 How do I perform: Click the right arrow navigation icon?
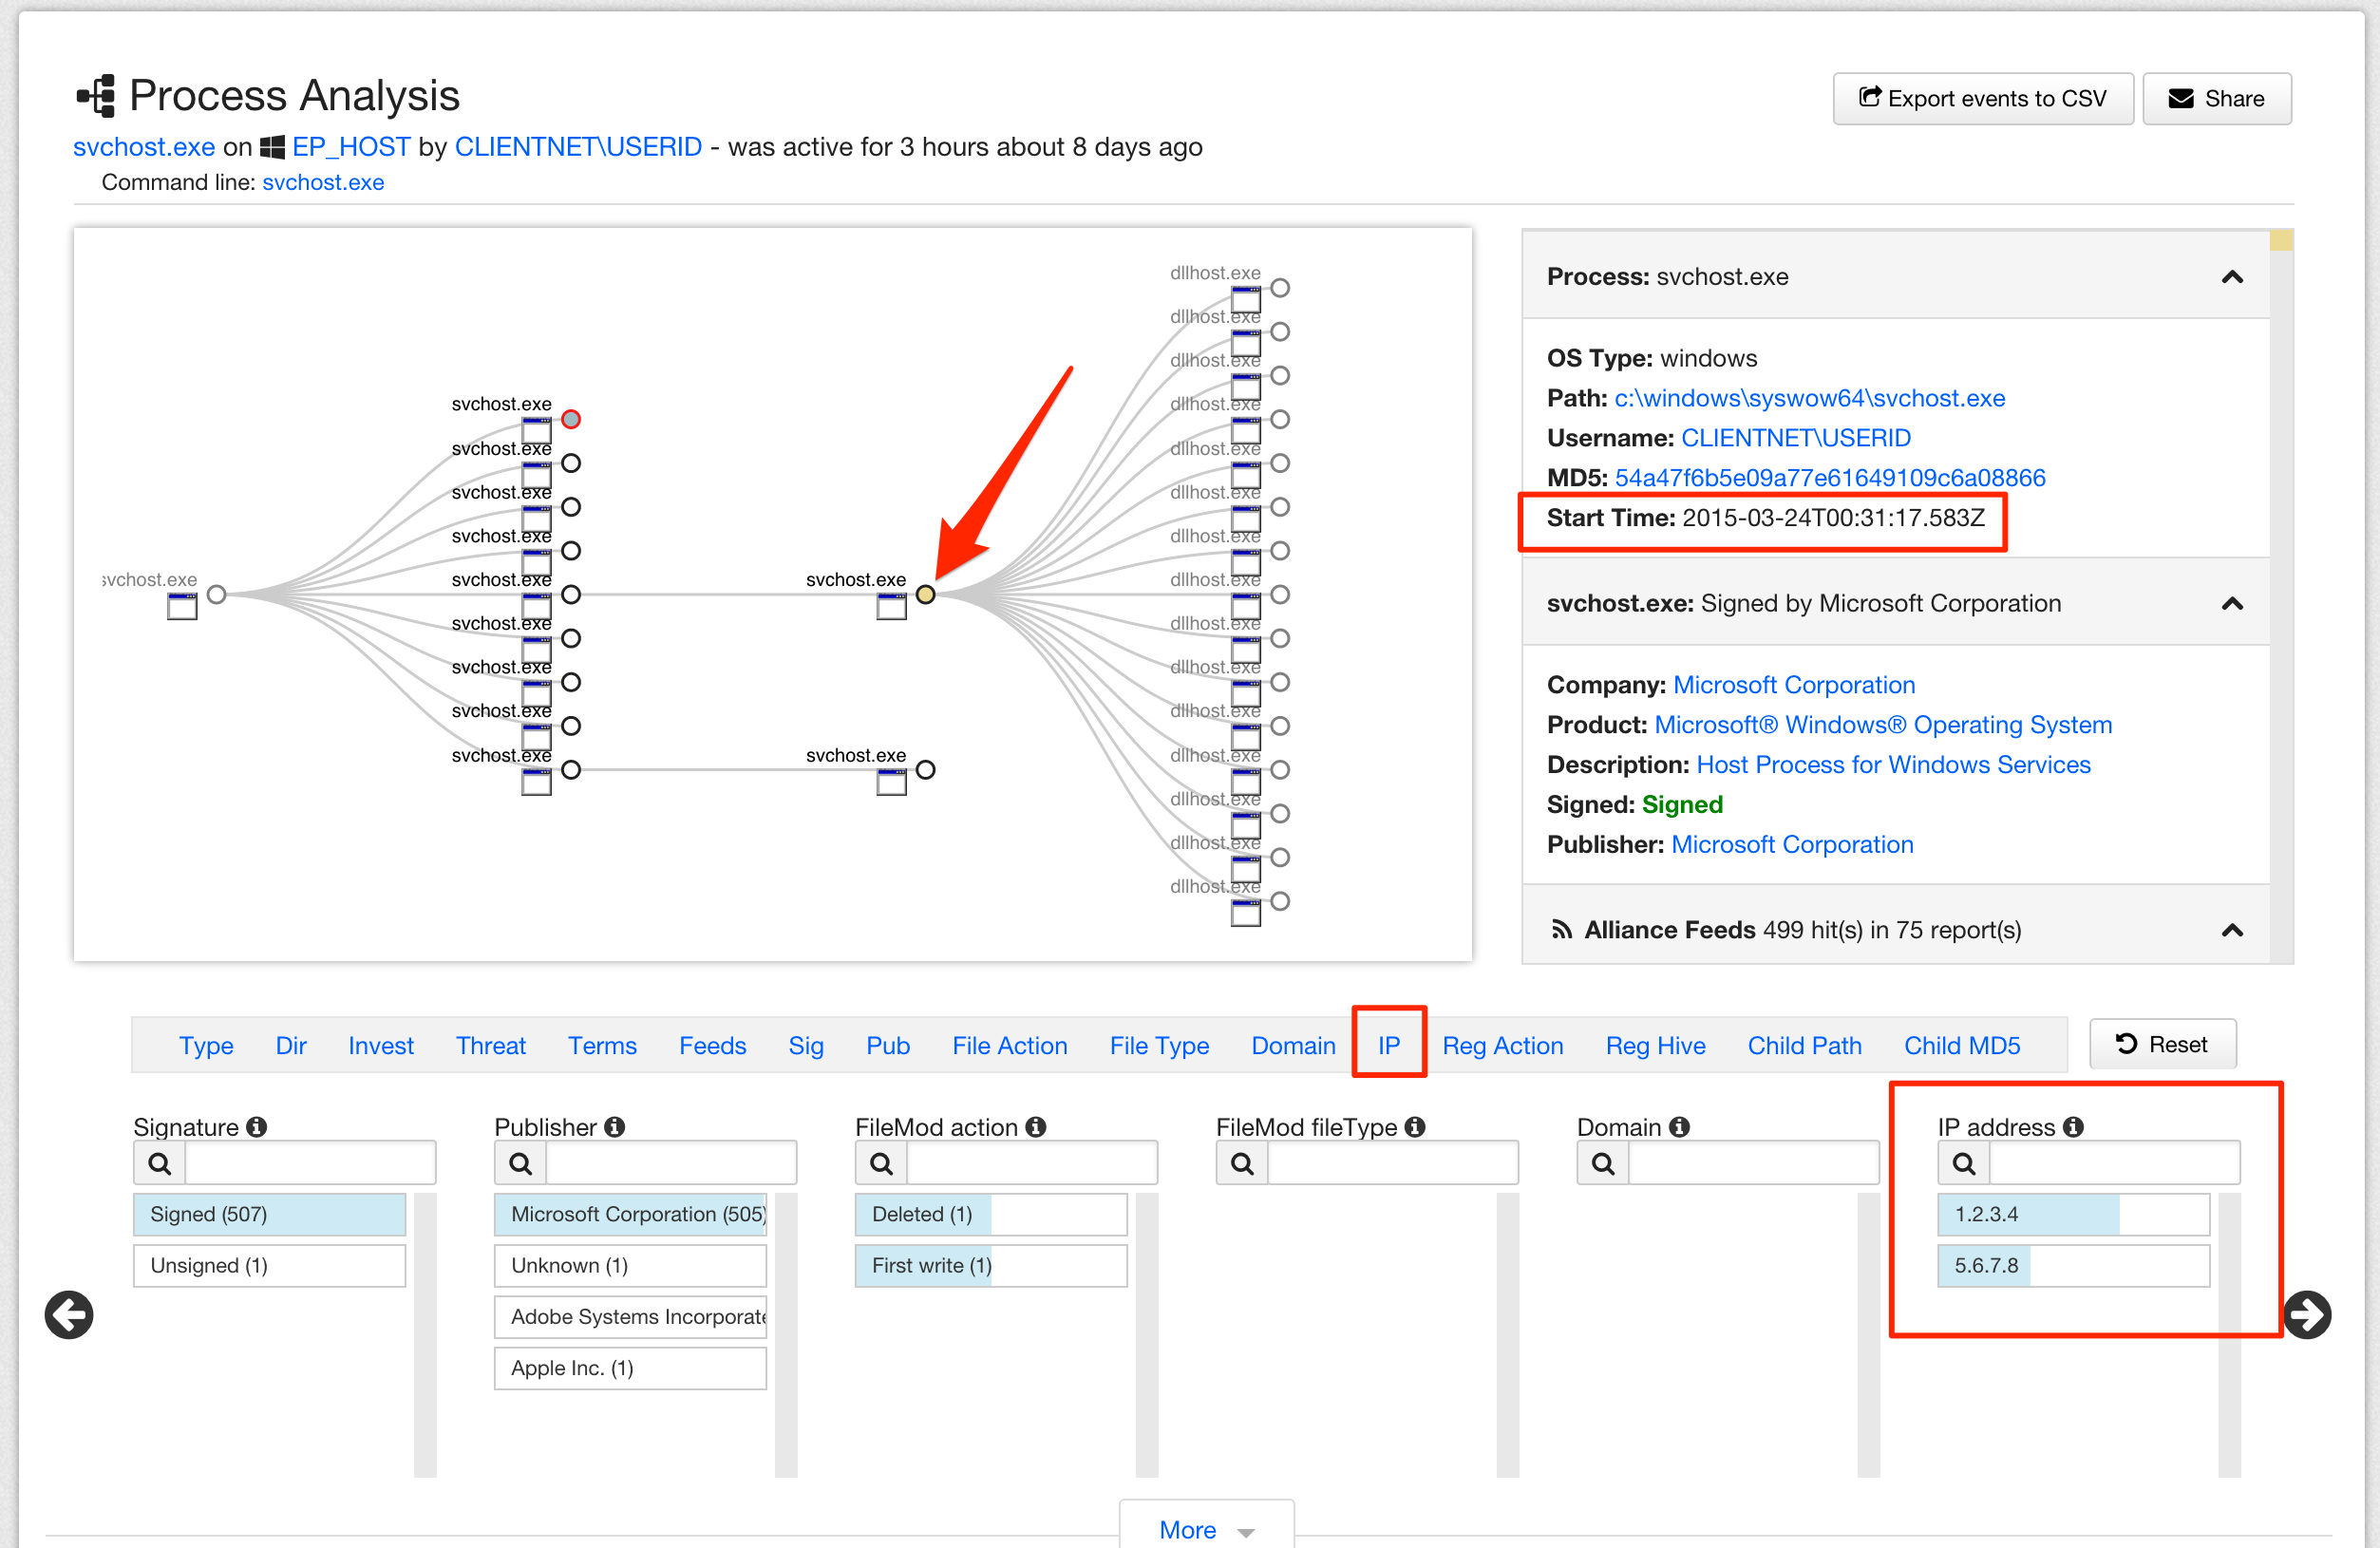click(2307, 1314)
